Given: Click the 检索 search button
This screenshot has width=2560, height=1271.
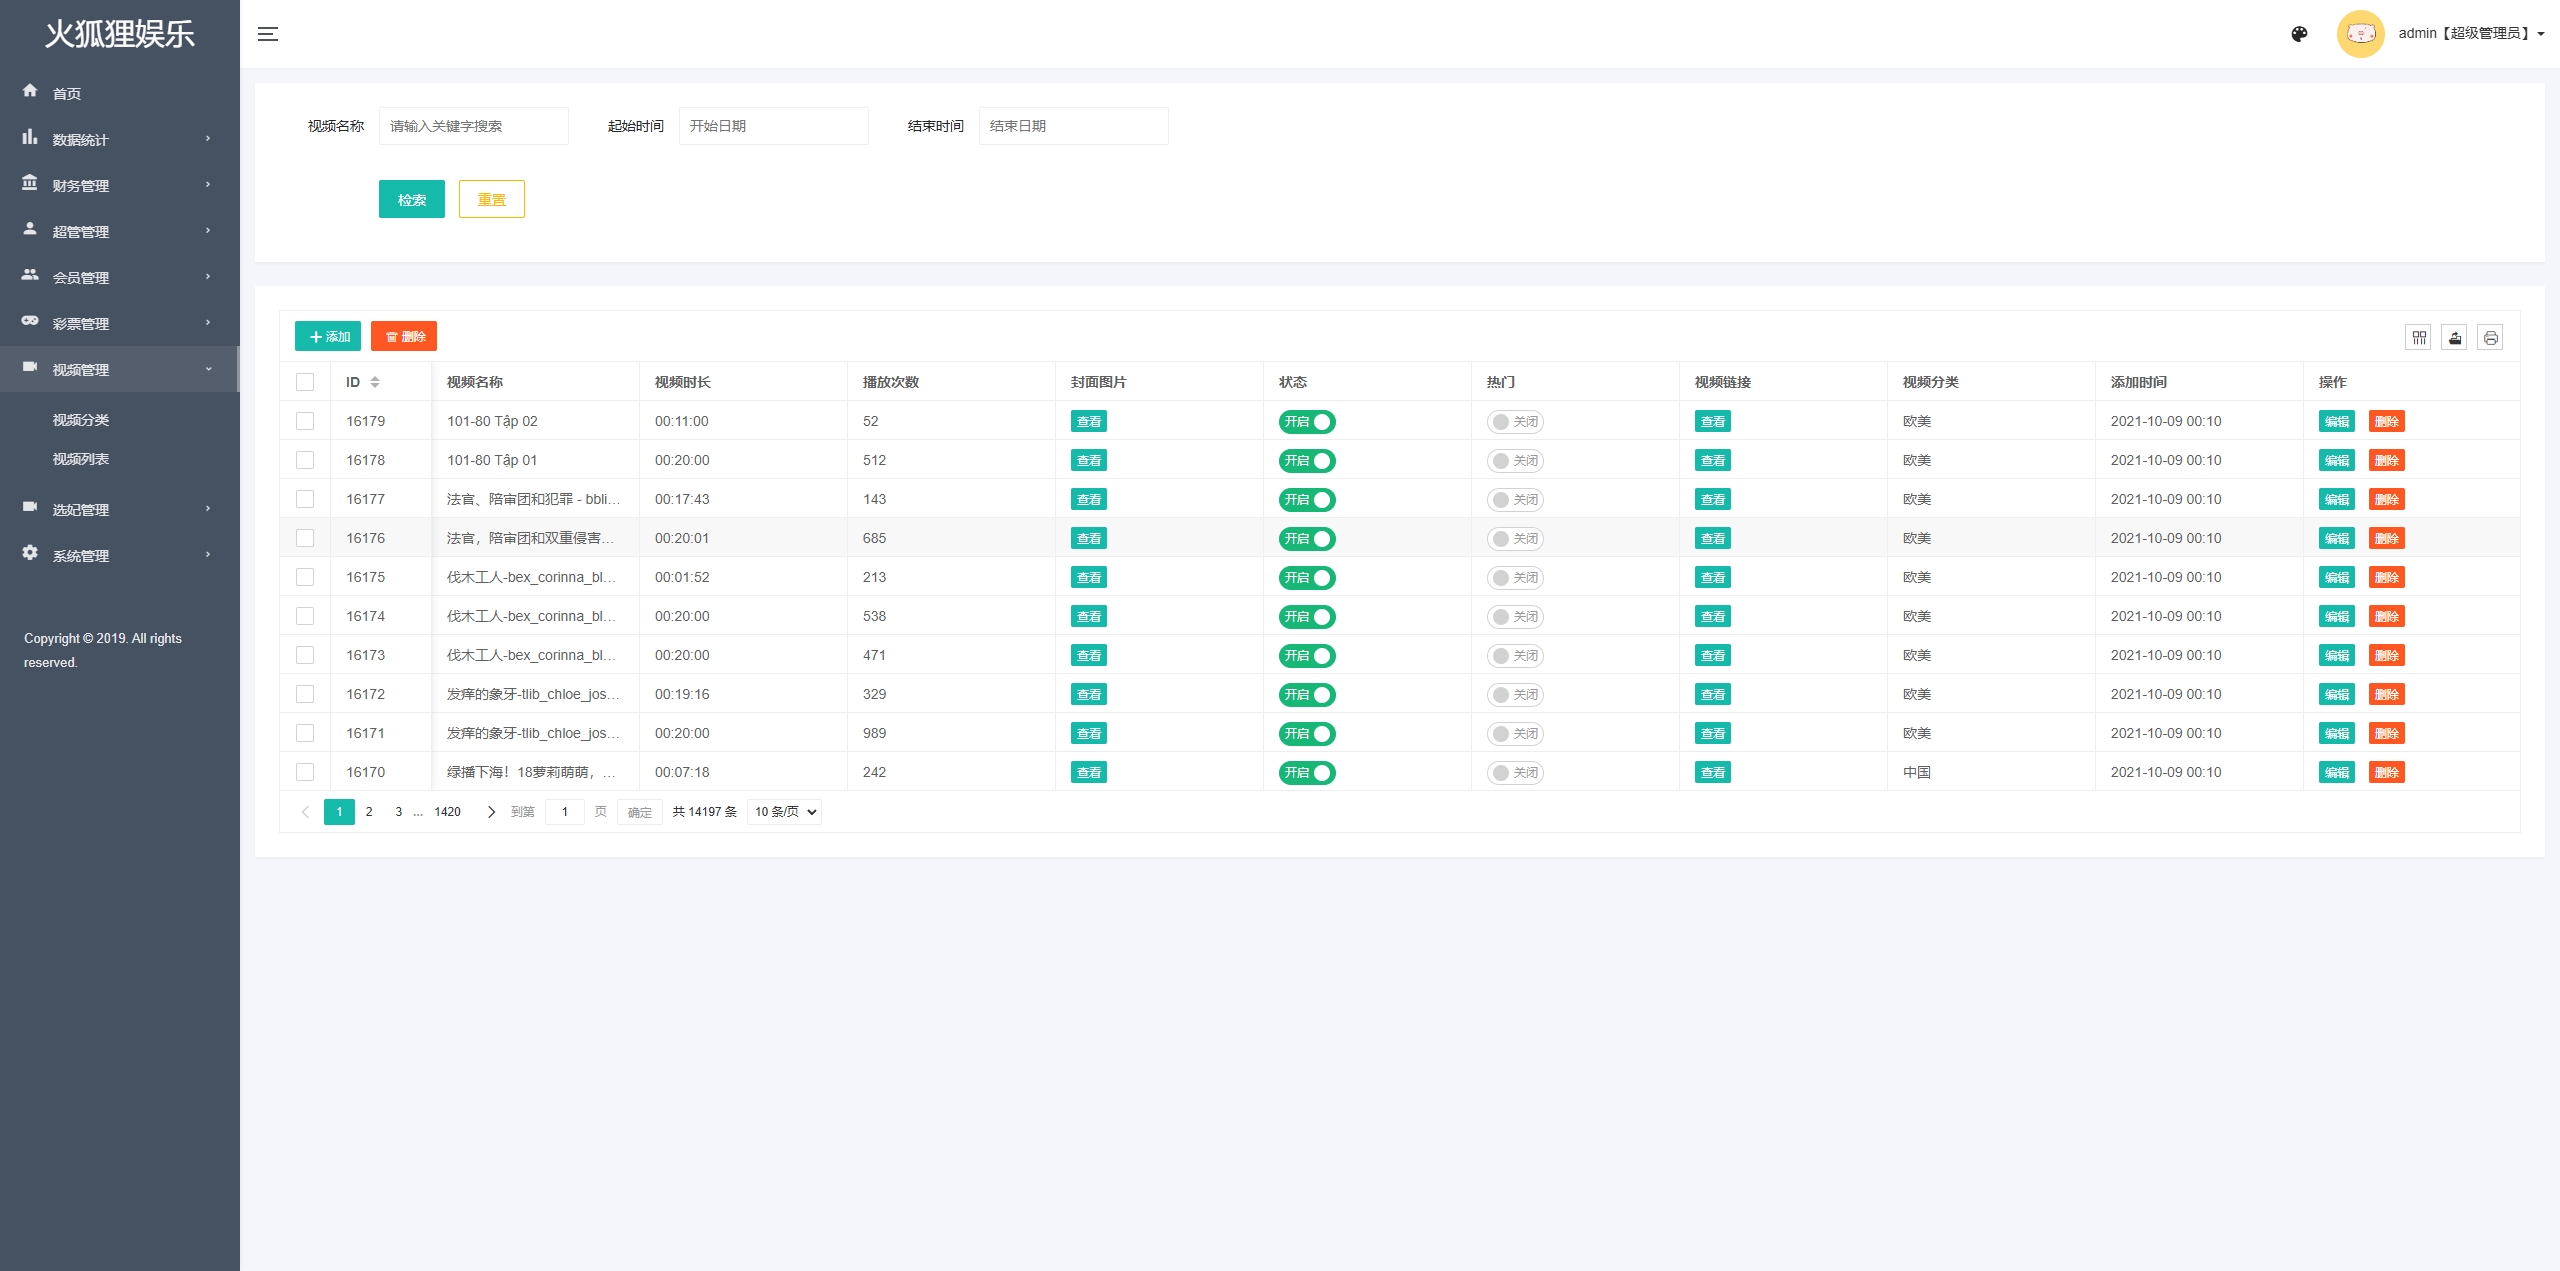Looking at the screenshot, I should pyautogui.click(x=411, y=199).
